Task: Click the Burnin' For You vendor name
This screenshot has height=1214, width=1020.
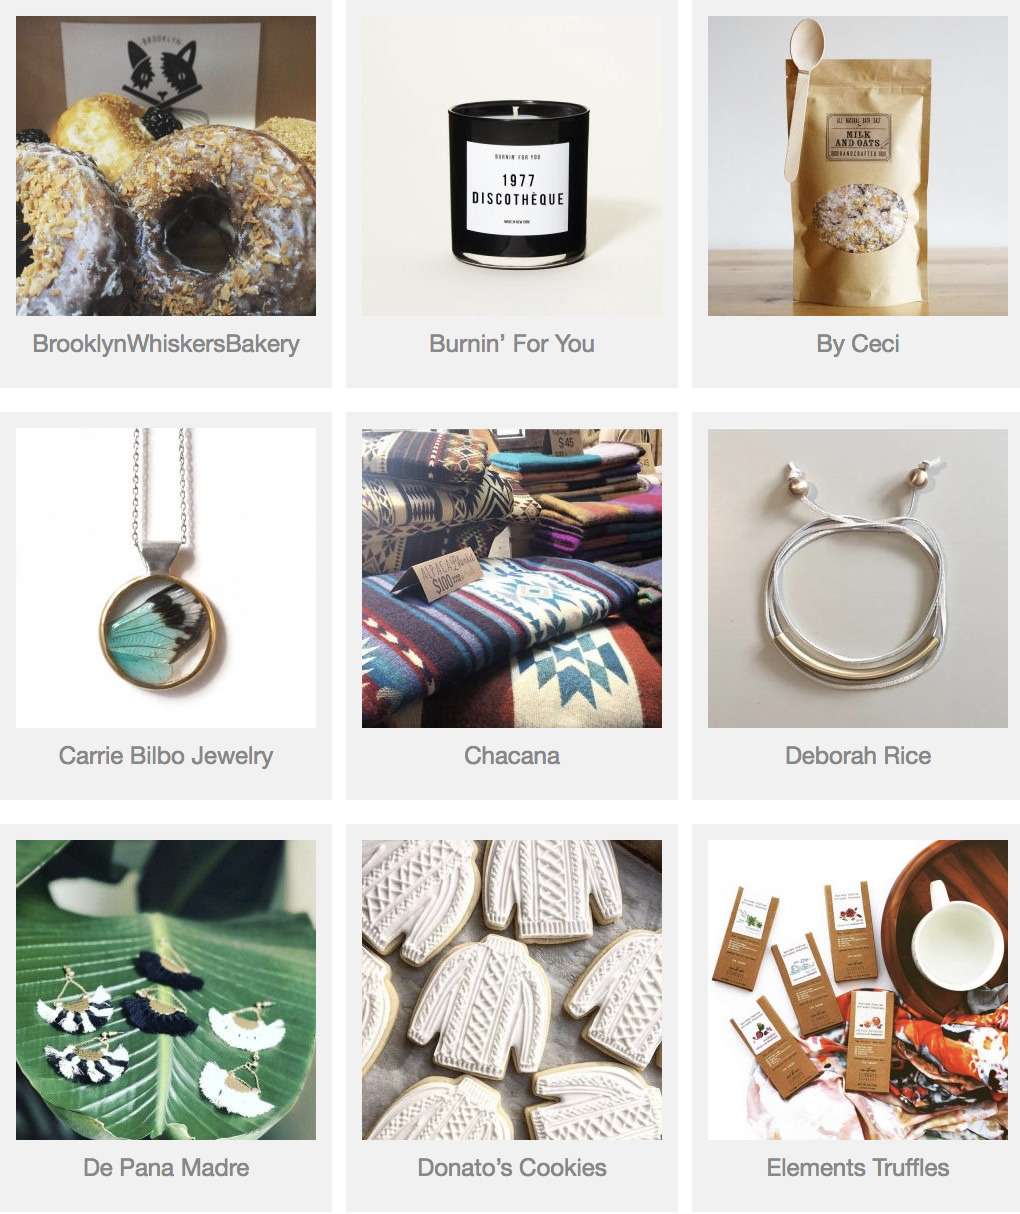Action: pyautogui.click(x=512, y=344)
